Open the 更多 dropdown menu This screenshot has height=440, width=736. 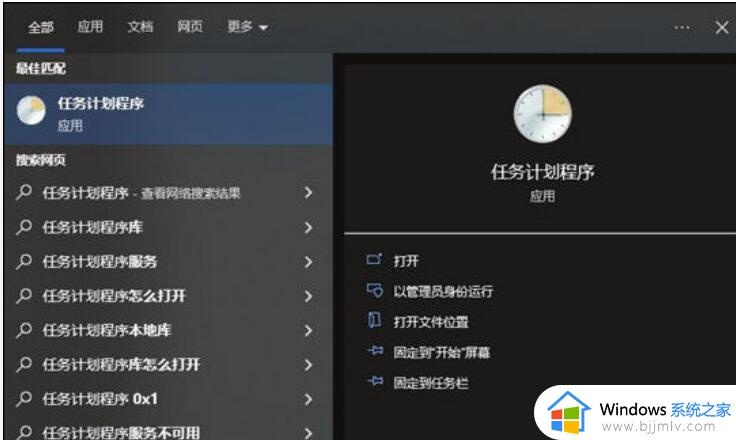247,27
